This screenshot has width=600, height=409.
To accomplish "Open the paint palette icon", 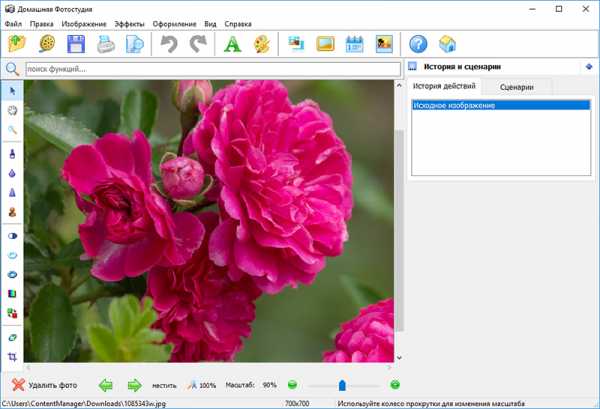I will [261, 44].
